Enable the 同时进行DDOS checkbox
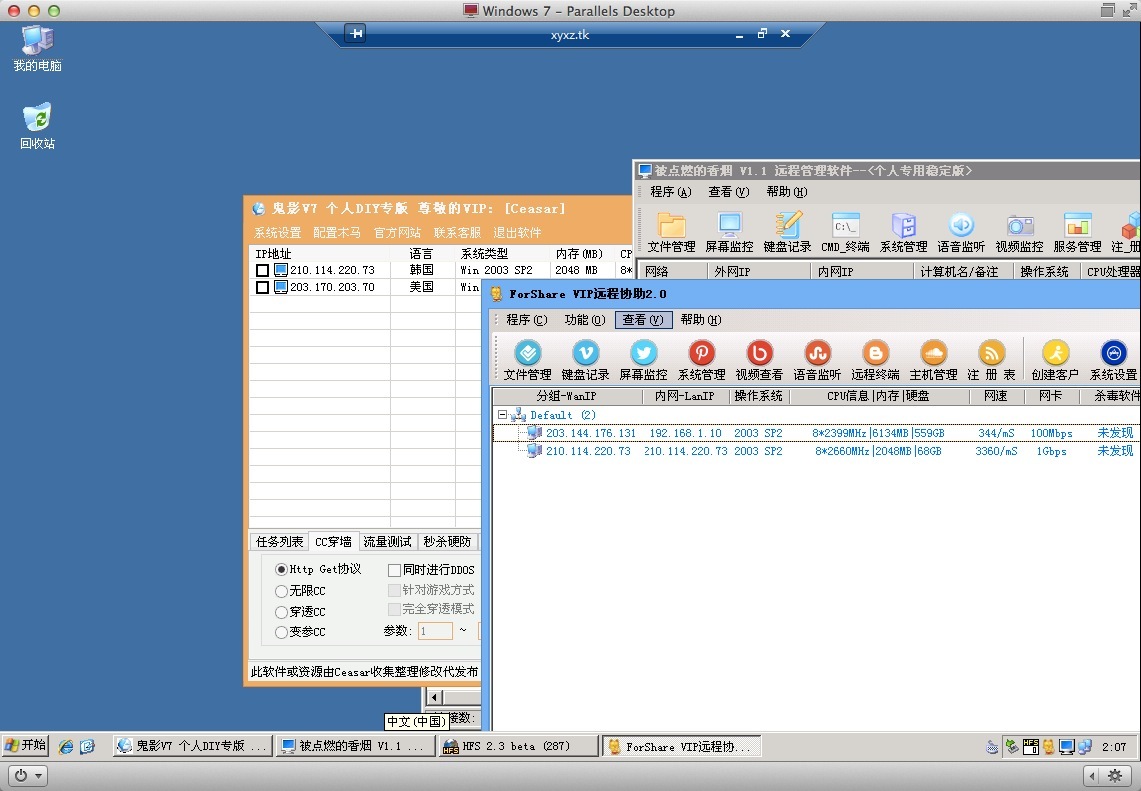The image size is (1141, 791). (394, 570)
